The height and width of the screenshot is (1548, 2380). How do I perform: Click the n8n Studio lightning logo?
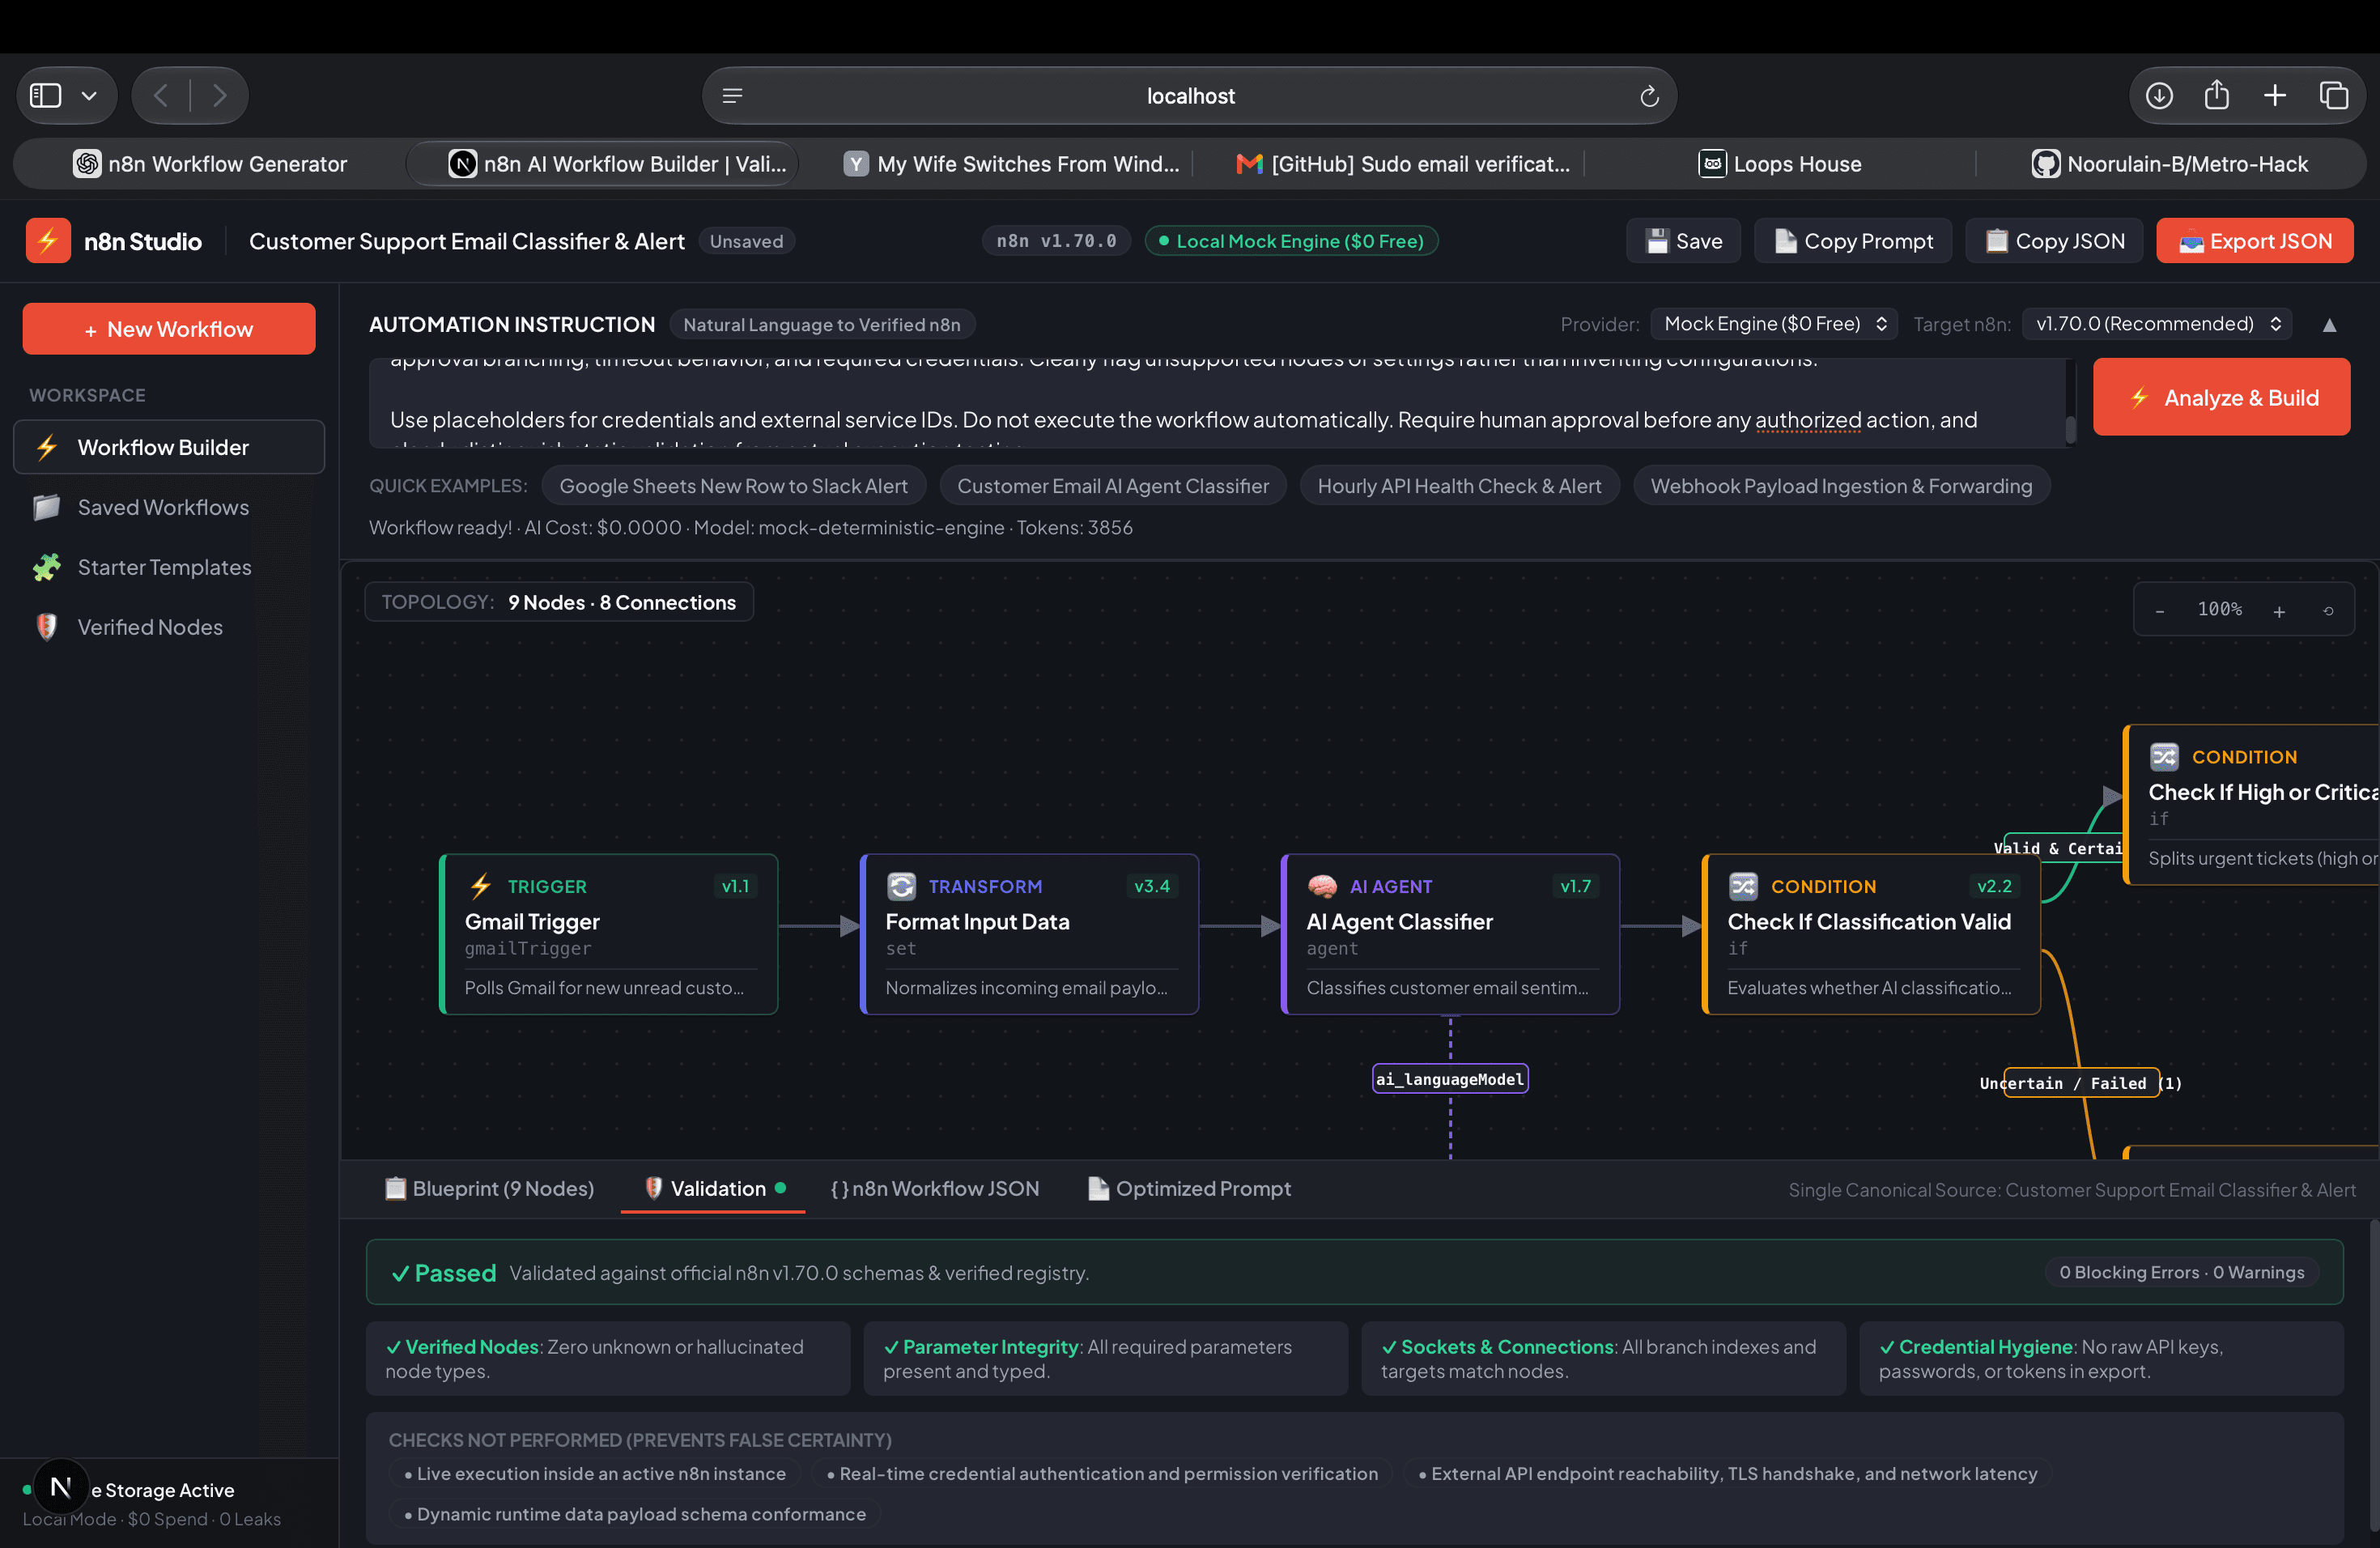pos(48,241)
